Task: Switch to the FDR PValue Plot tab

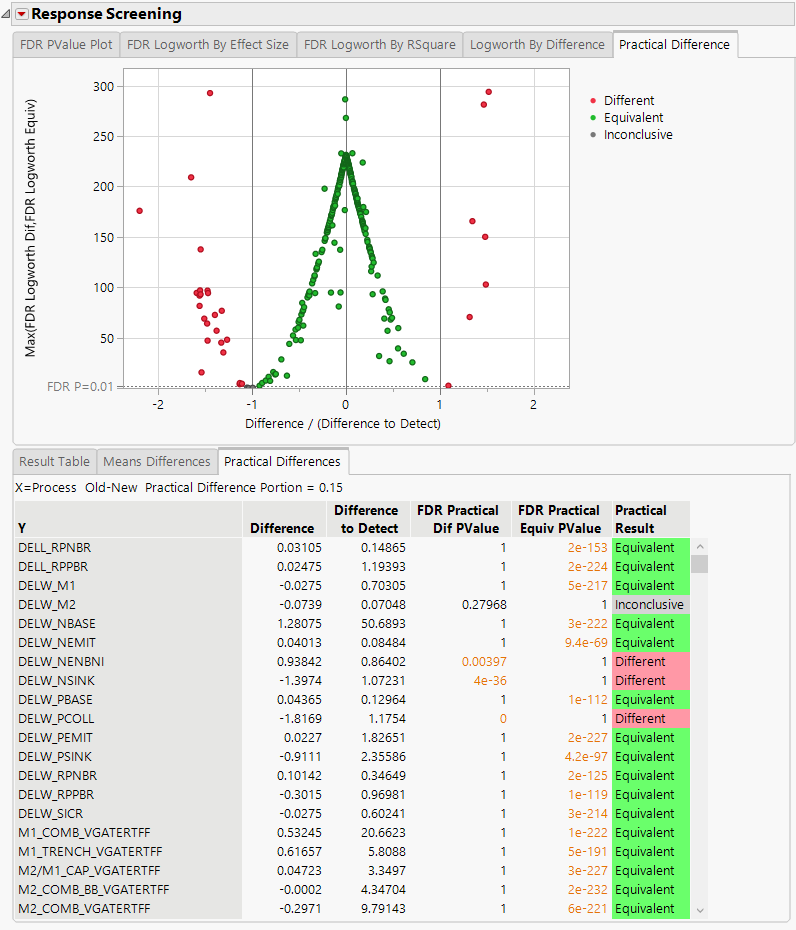Action: point(66,45)
